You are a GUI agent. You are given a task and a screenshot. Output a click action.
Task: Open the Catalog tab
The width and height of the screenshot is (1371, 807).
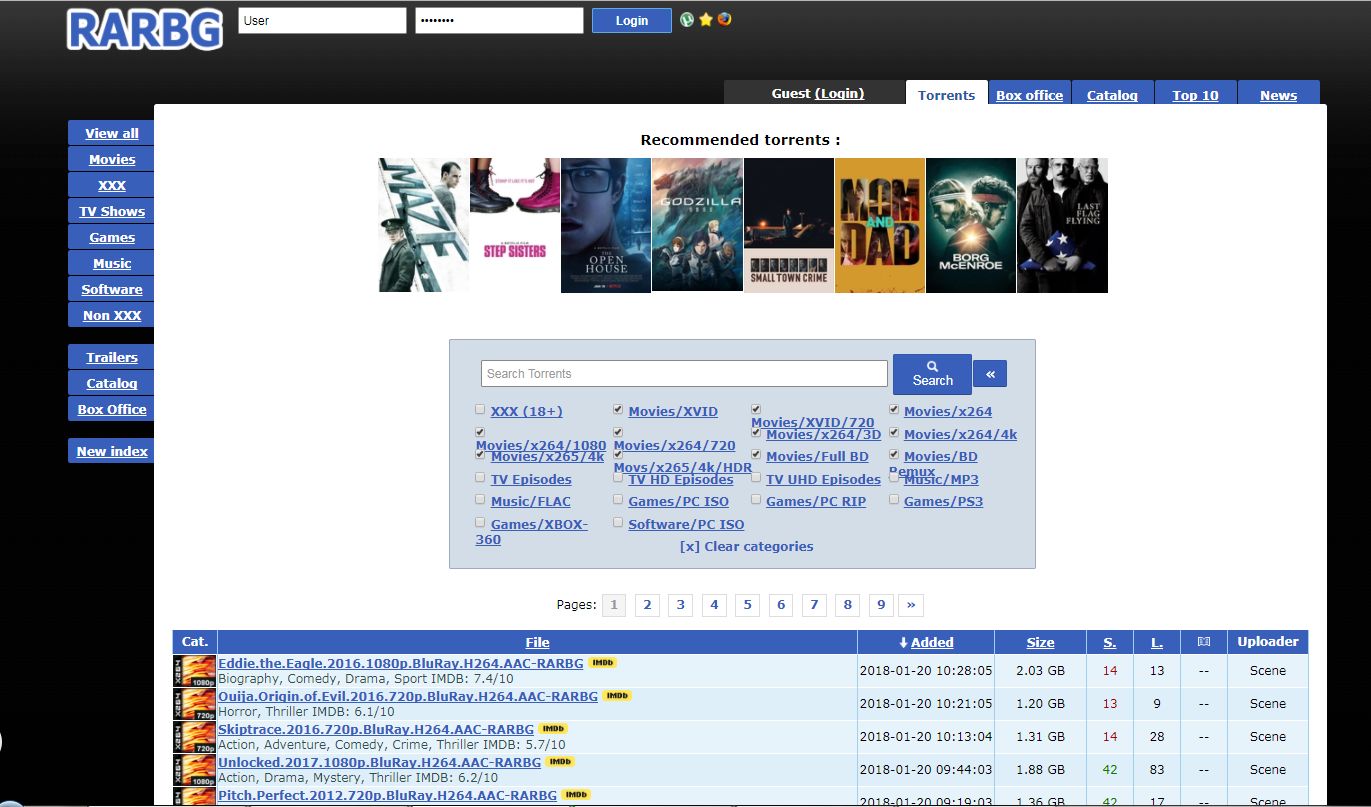tap(1112, 95)
